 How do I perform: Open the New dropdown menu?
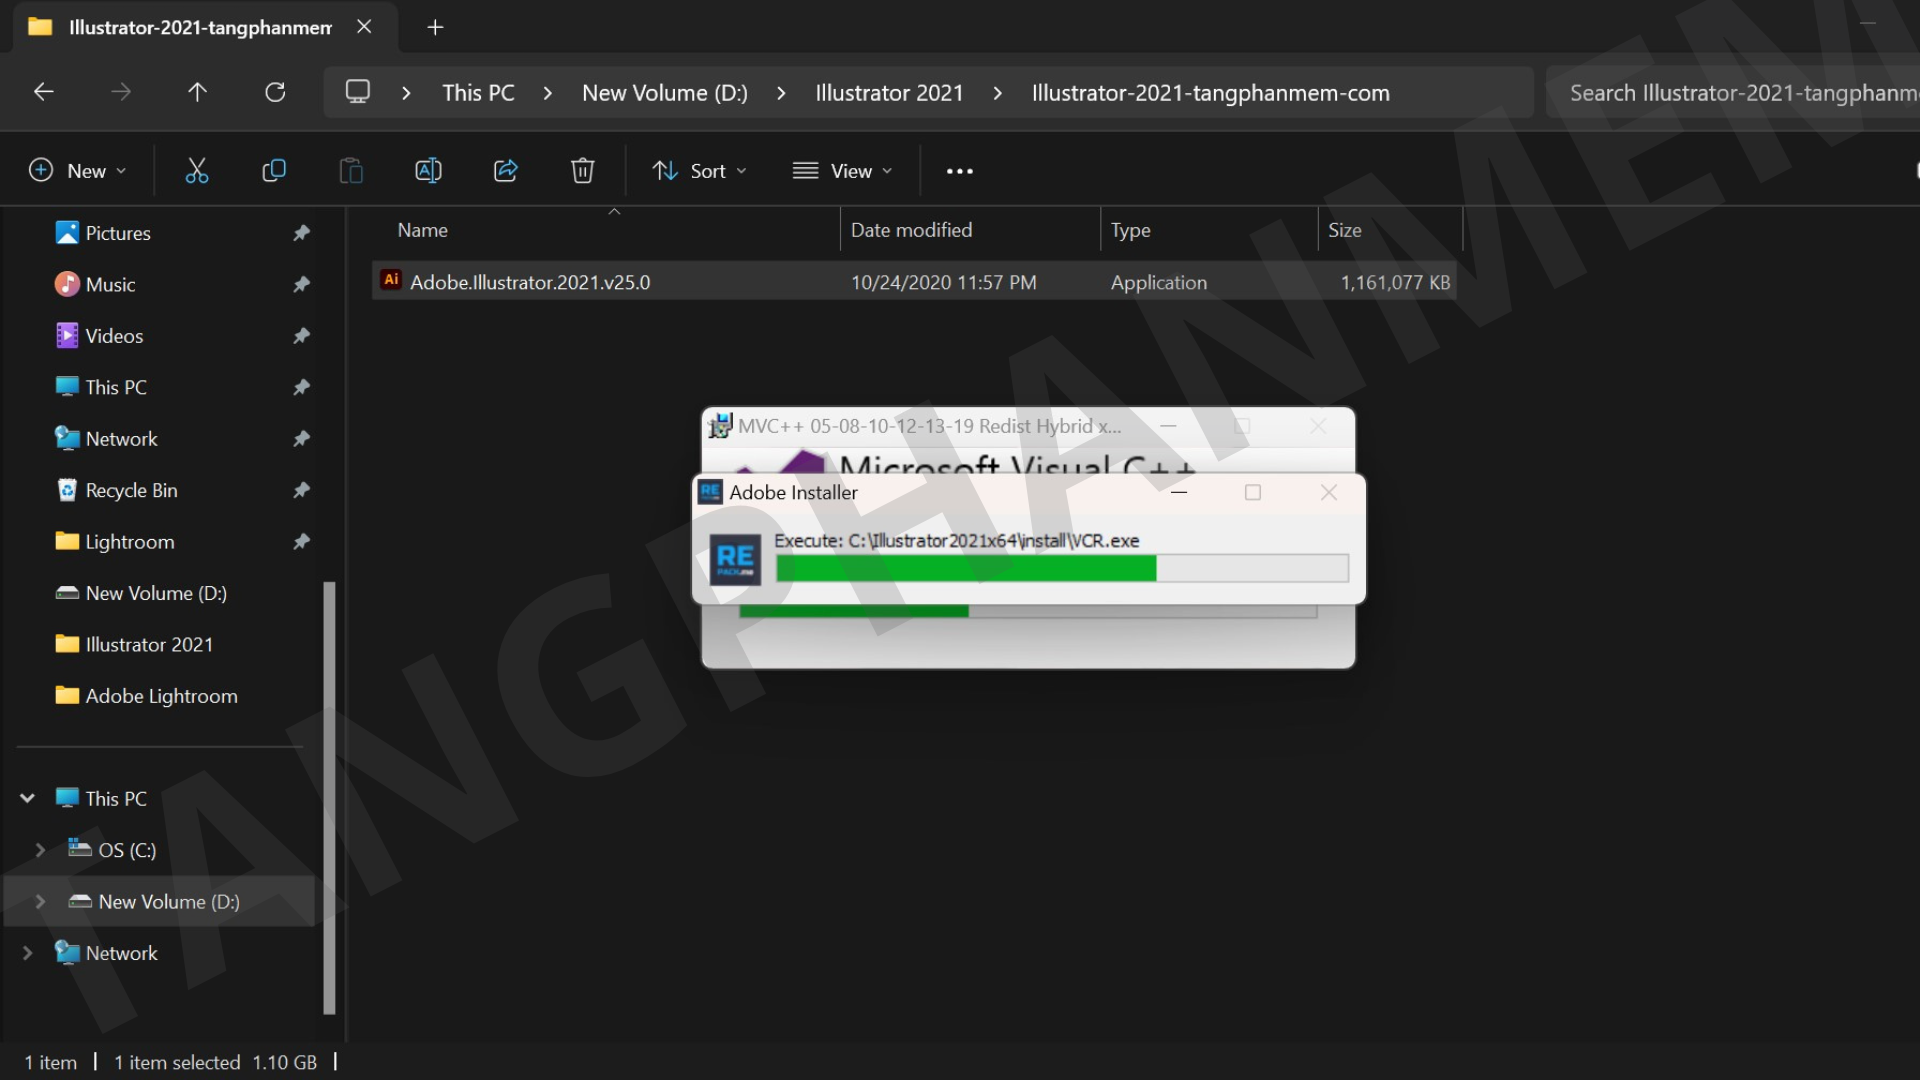(x=78, y=171)
